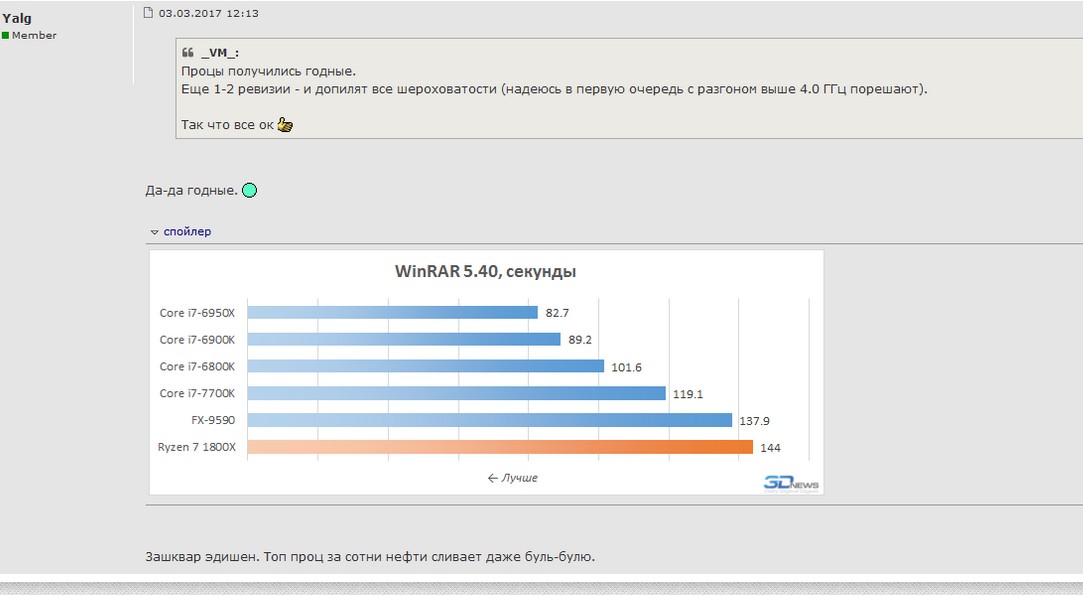Click the reply text 'Да-да годные.'
This screenshot has width=1083, height=595.
191,190
